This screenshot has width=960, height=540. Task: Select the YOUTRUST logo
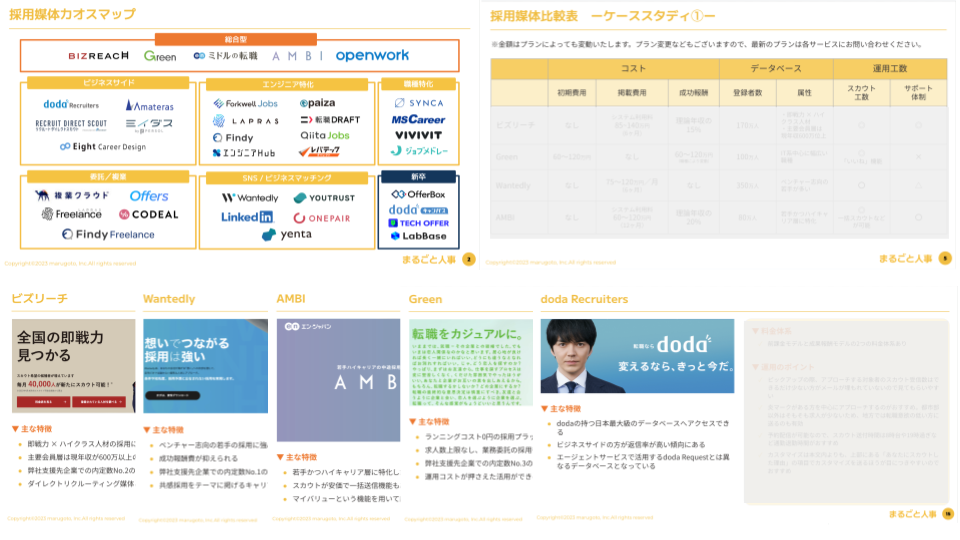point(324,198)
